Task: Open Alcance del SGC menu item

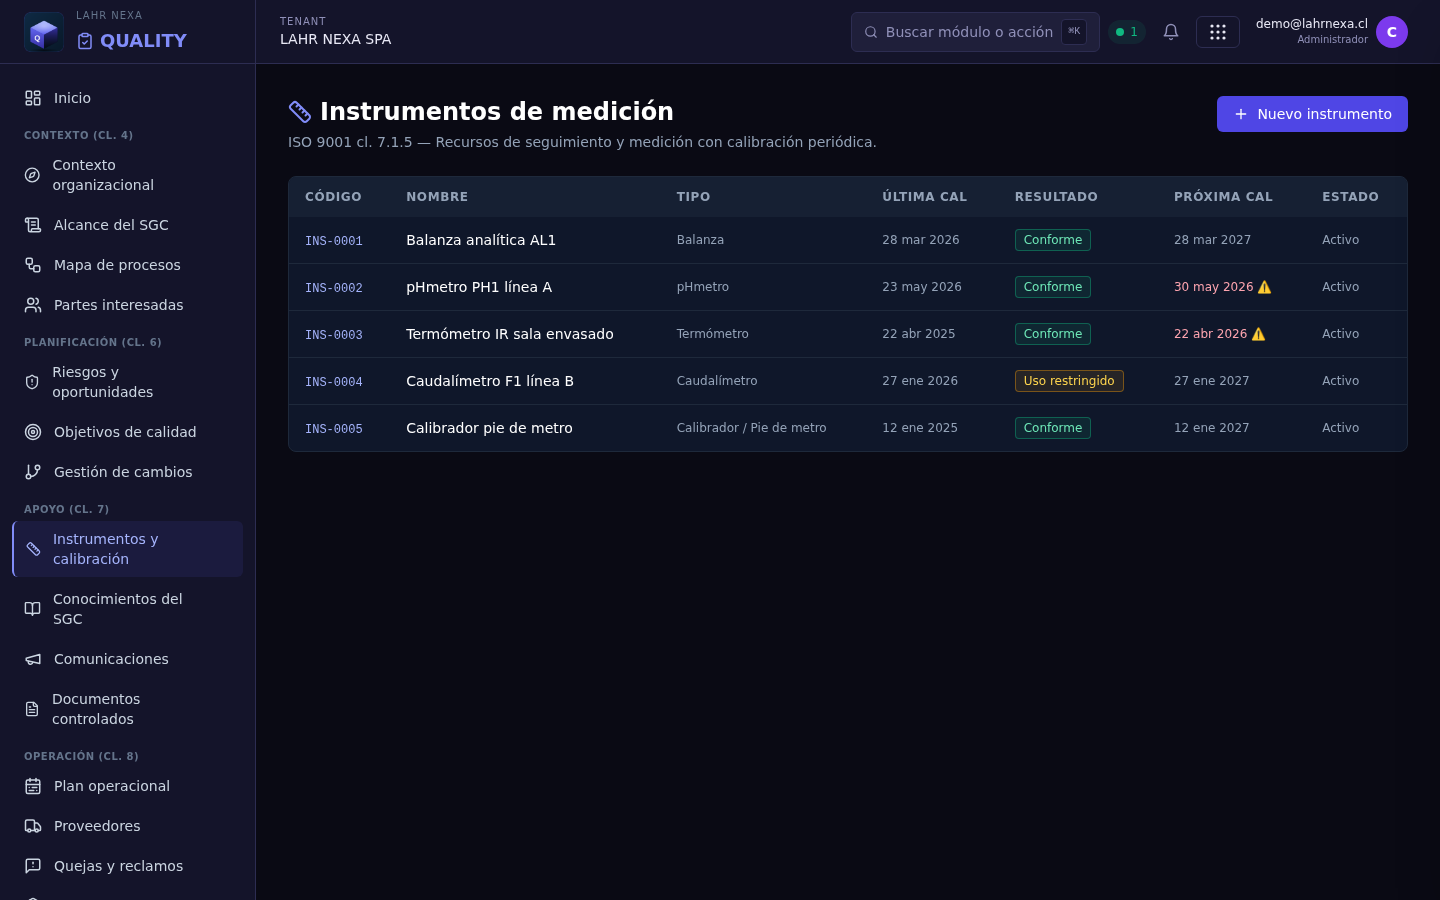Action: [128, 225]
